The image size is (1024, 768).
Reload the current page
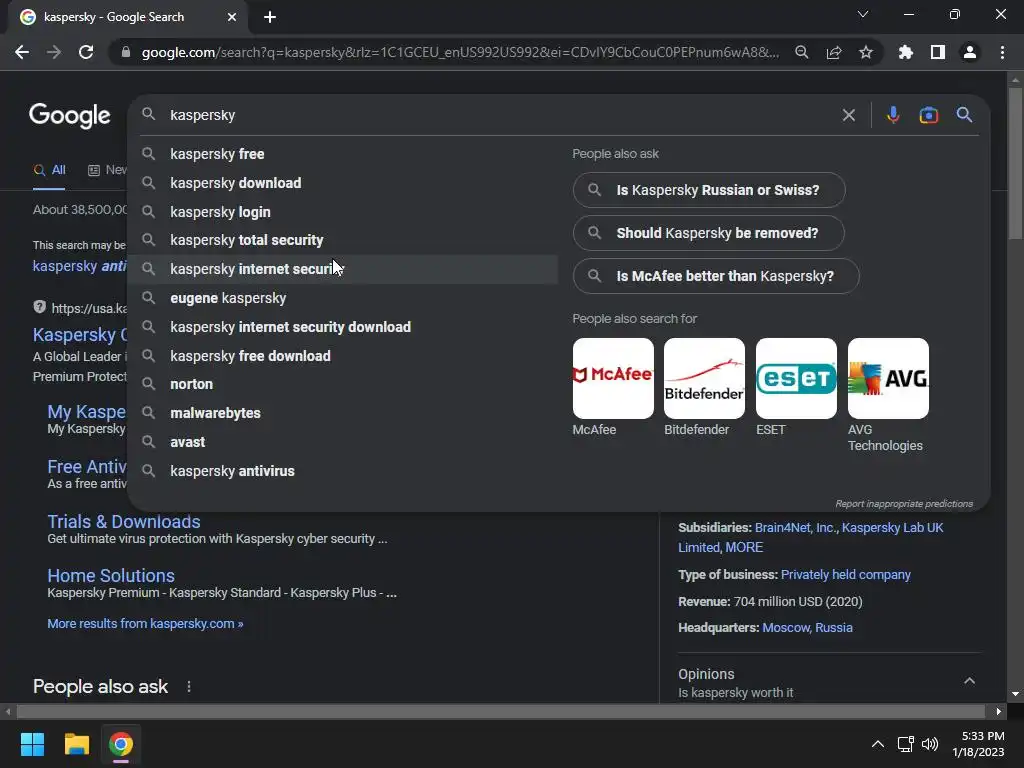pos(86,52)
